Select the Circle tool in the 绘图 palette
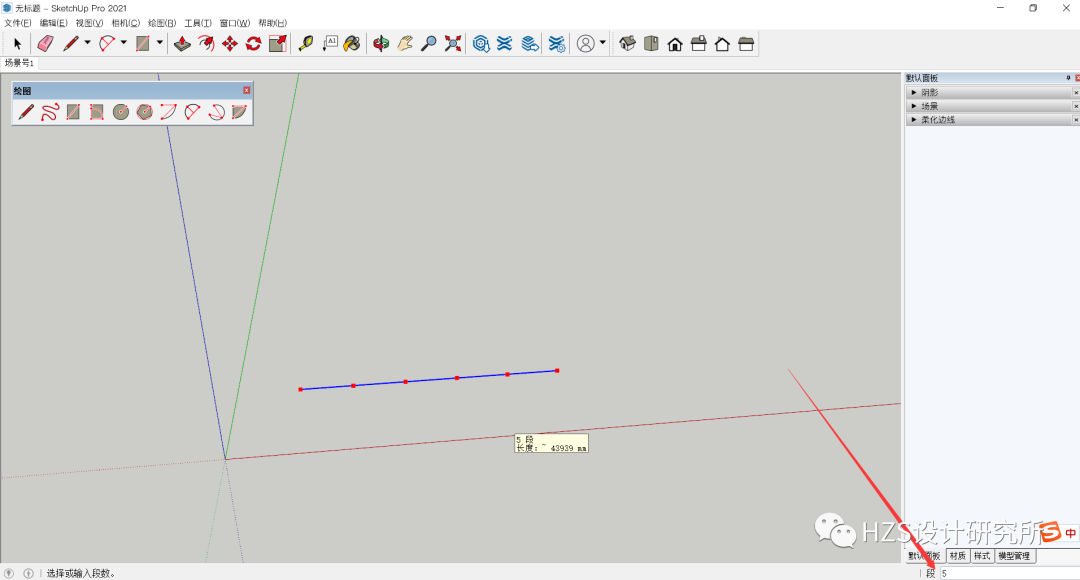1080x580 pixels. tap(121, 111)
